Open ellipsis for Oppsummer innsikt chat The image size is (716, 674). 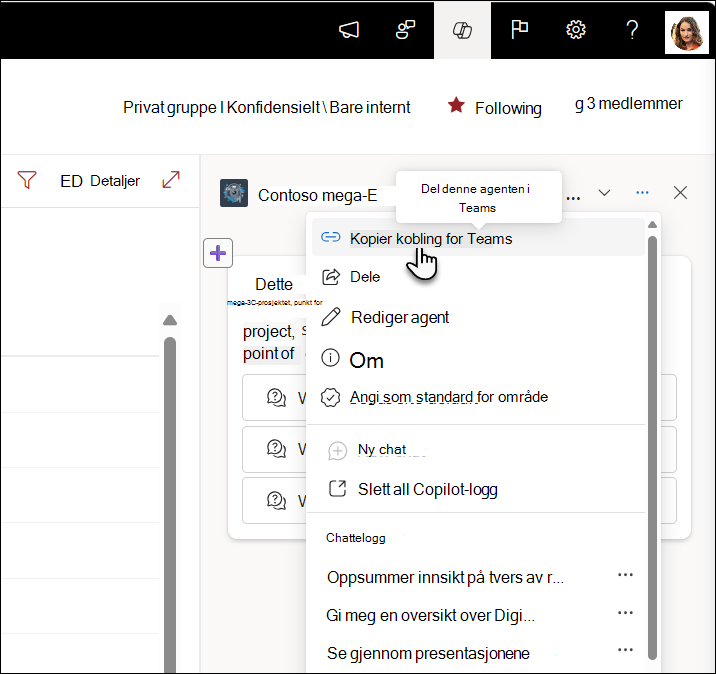click(625, 574)
